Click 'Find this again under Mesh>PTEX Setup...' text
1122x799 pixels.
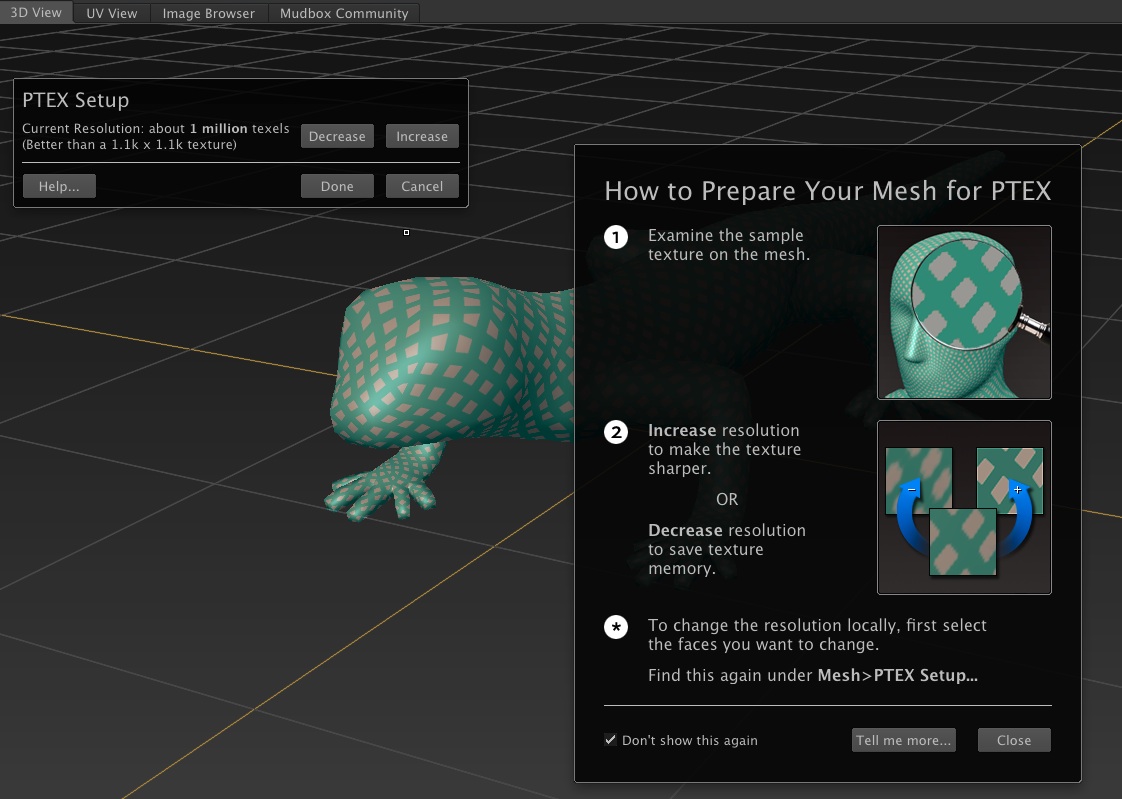(x=813, y=675)
